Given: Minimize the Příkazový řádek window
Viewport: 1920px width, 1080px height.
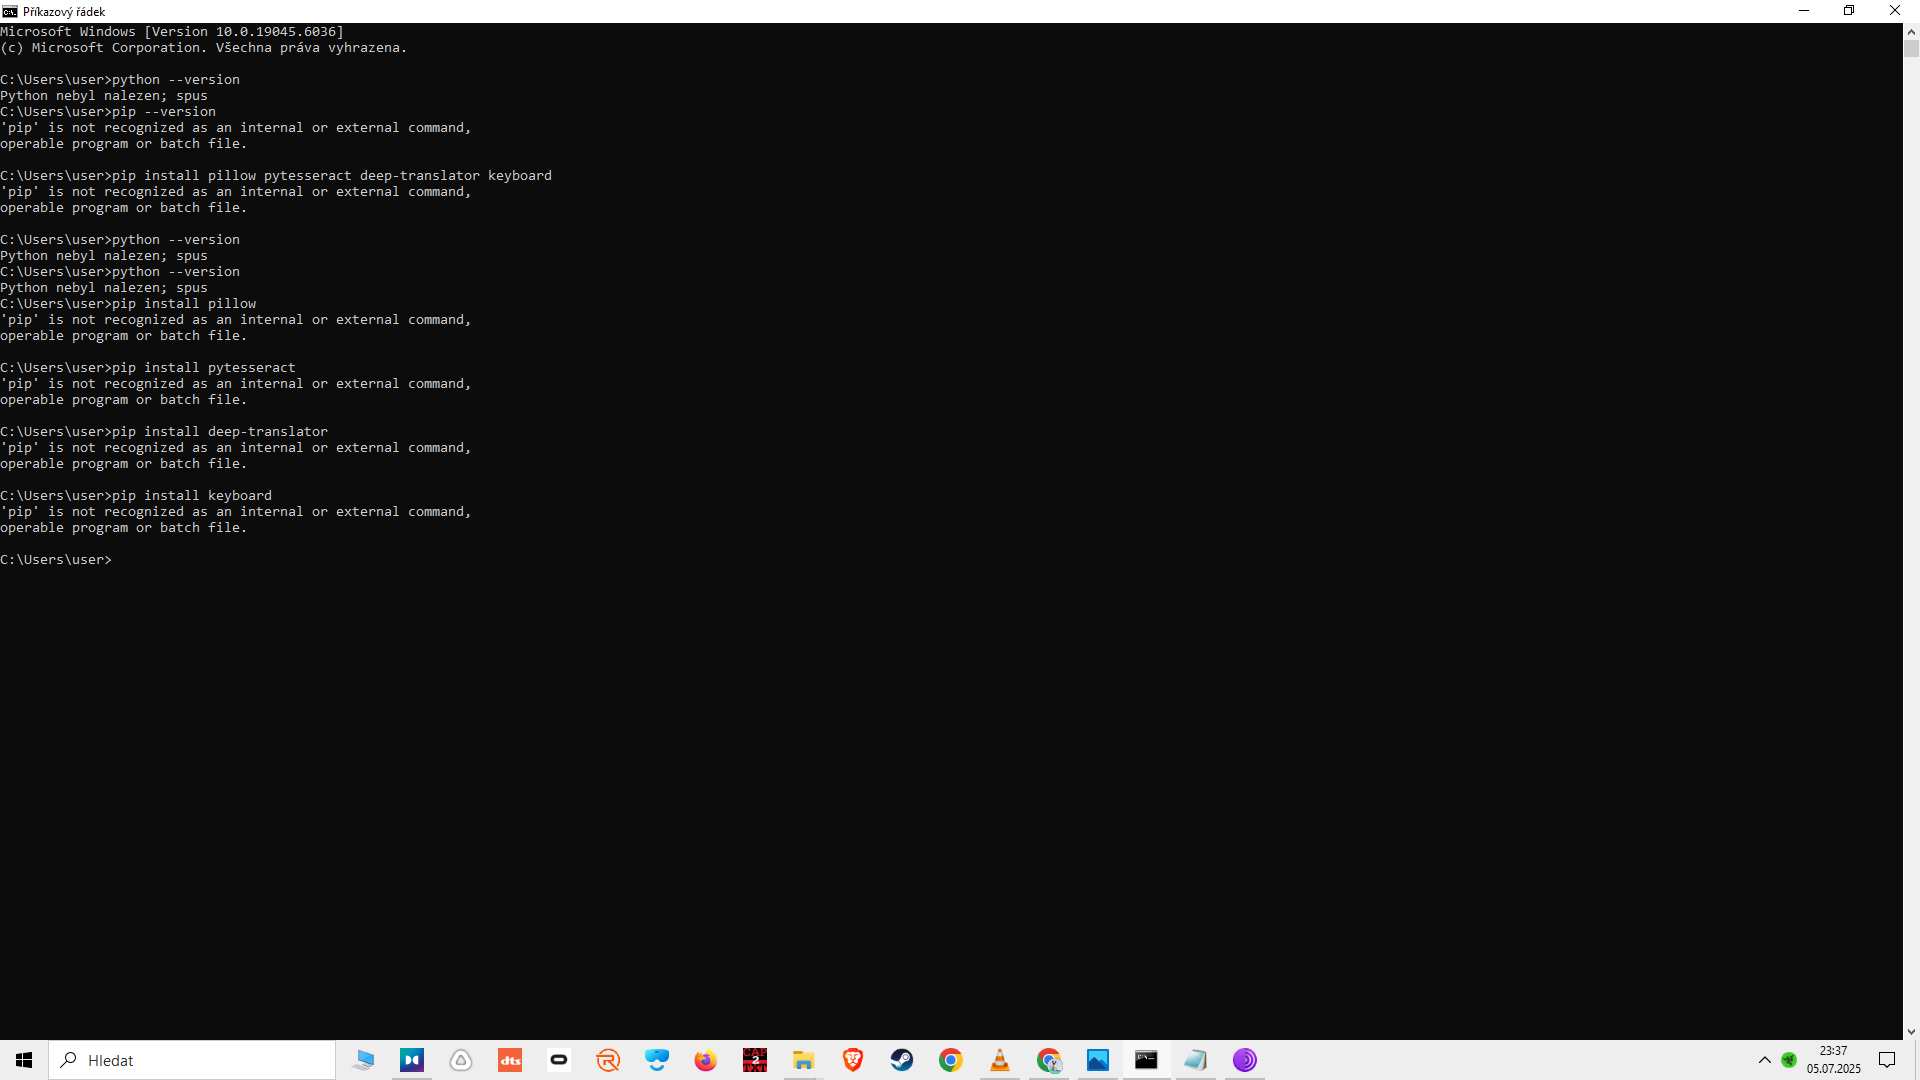Looking at the screenshot, I should (x=1804, y=11).
